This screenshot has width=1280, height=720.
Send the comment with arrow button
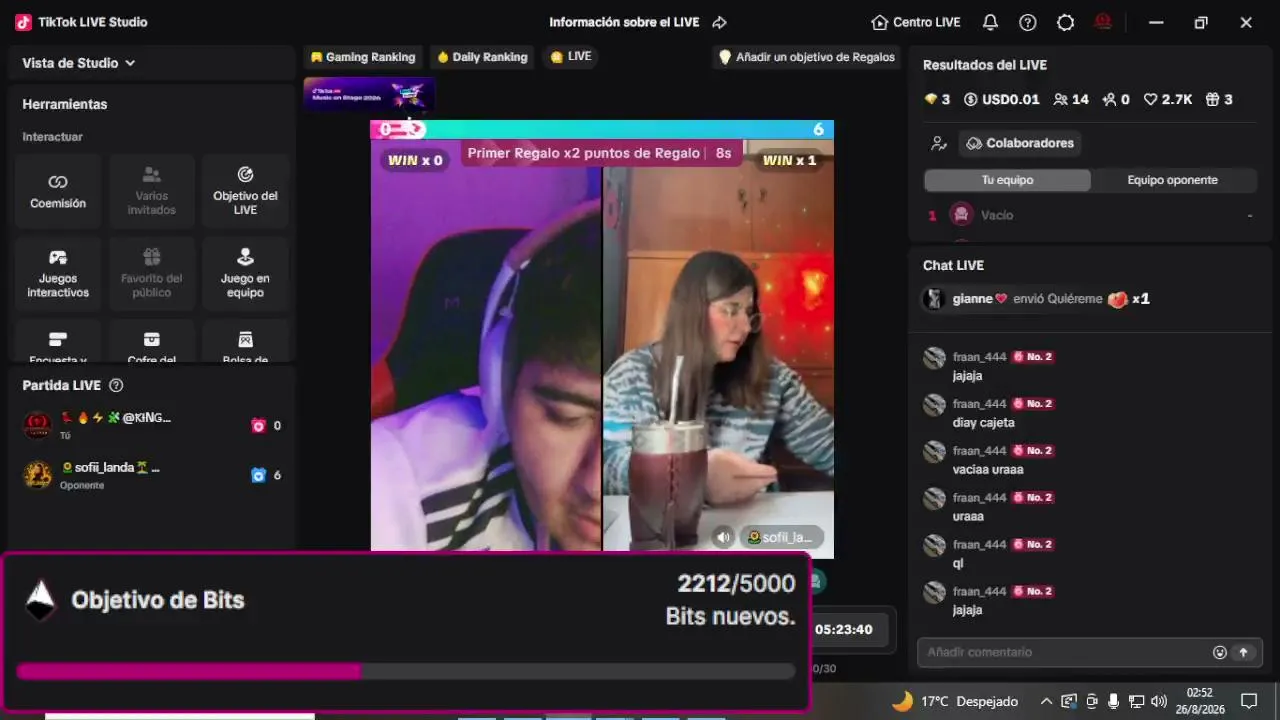[x=1244, y=652]
